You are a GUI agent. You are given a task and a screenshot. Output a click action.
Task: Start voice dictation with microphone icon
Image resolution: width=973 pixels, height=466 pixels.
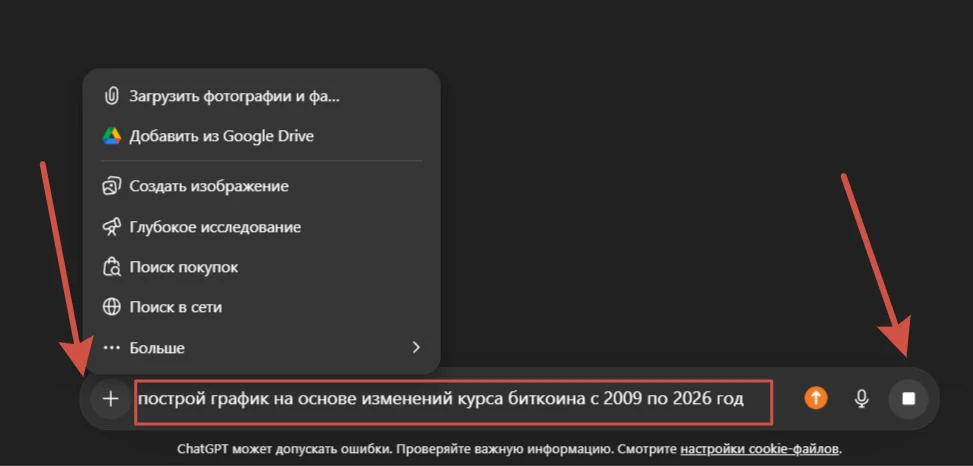[861, 398]
